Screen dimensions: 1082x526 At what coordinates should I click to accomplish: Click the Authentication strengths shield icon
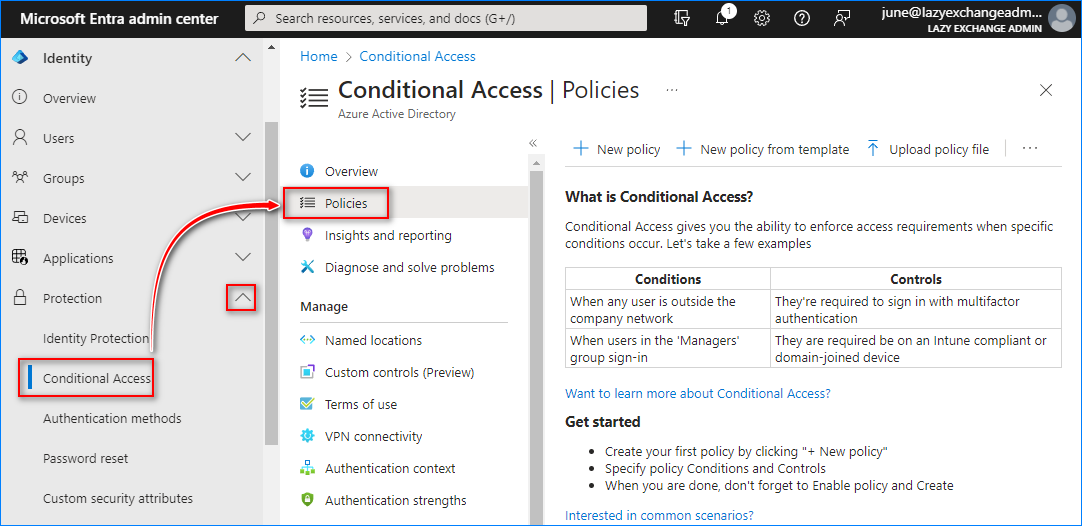click(307, 500)
